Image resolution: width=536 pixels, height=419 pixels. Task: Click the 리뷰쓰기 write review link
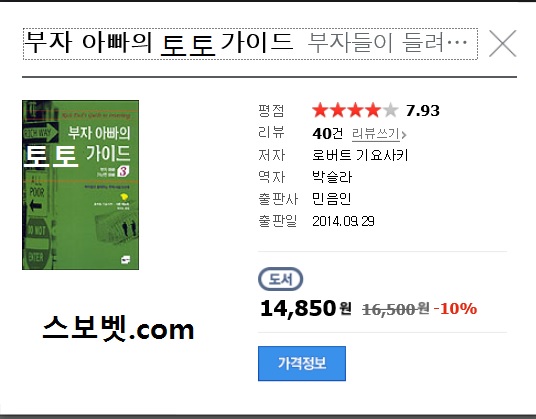(x=376, y=134)
